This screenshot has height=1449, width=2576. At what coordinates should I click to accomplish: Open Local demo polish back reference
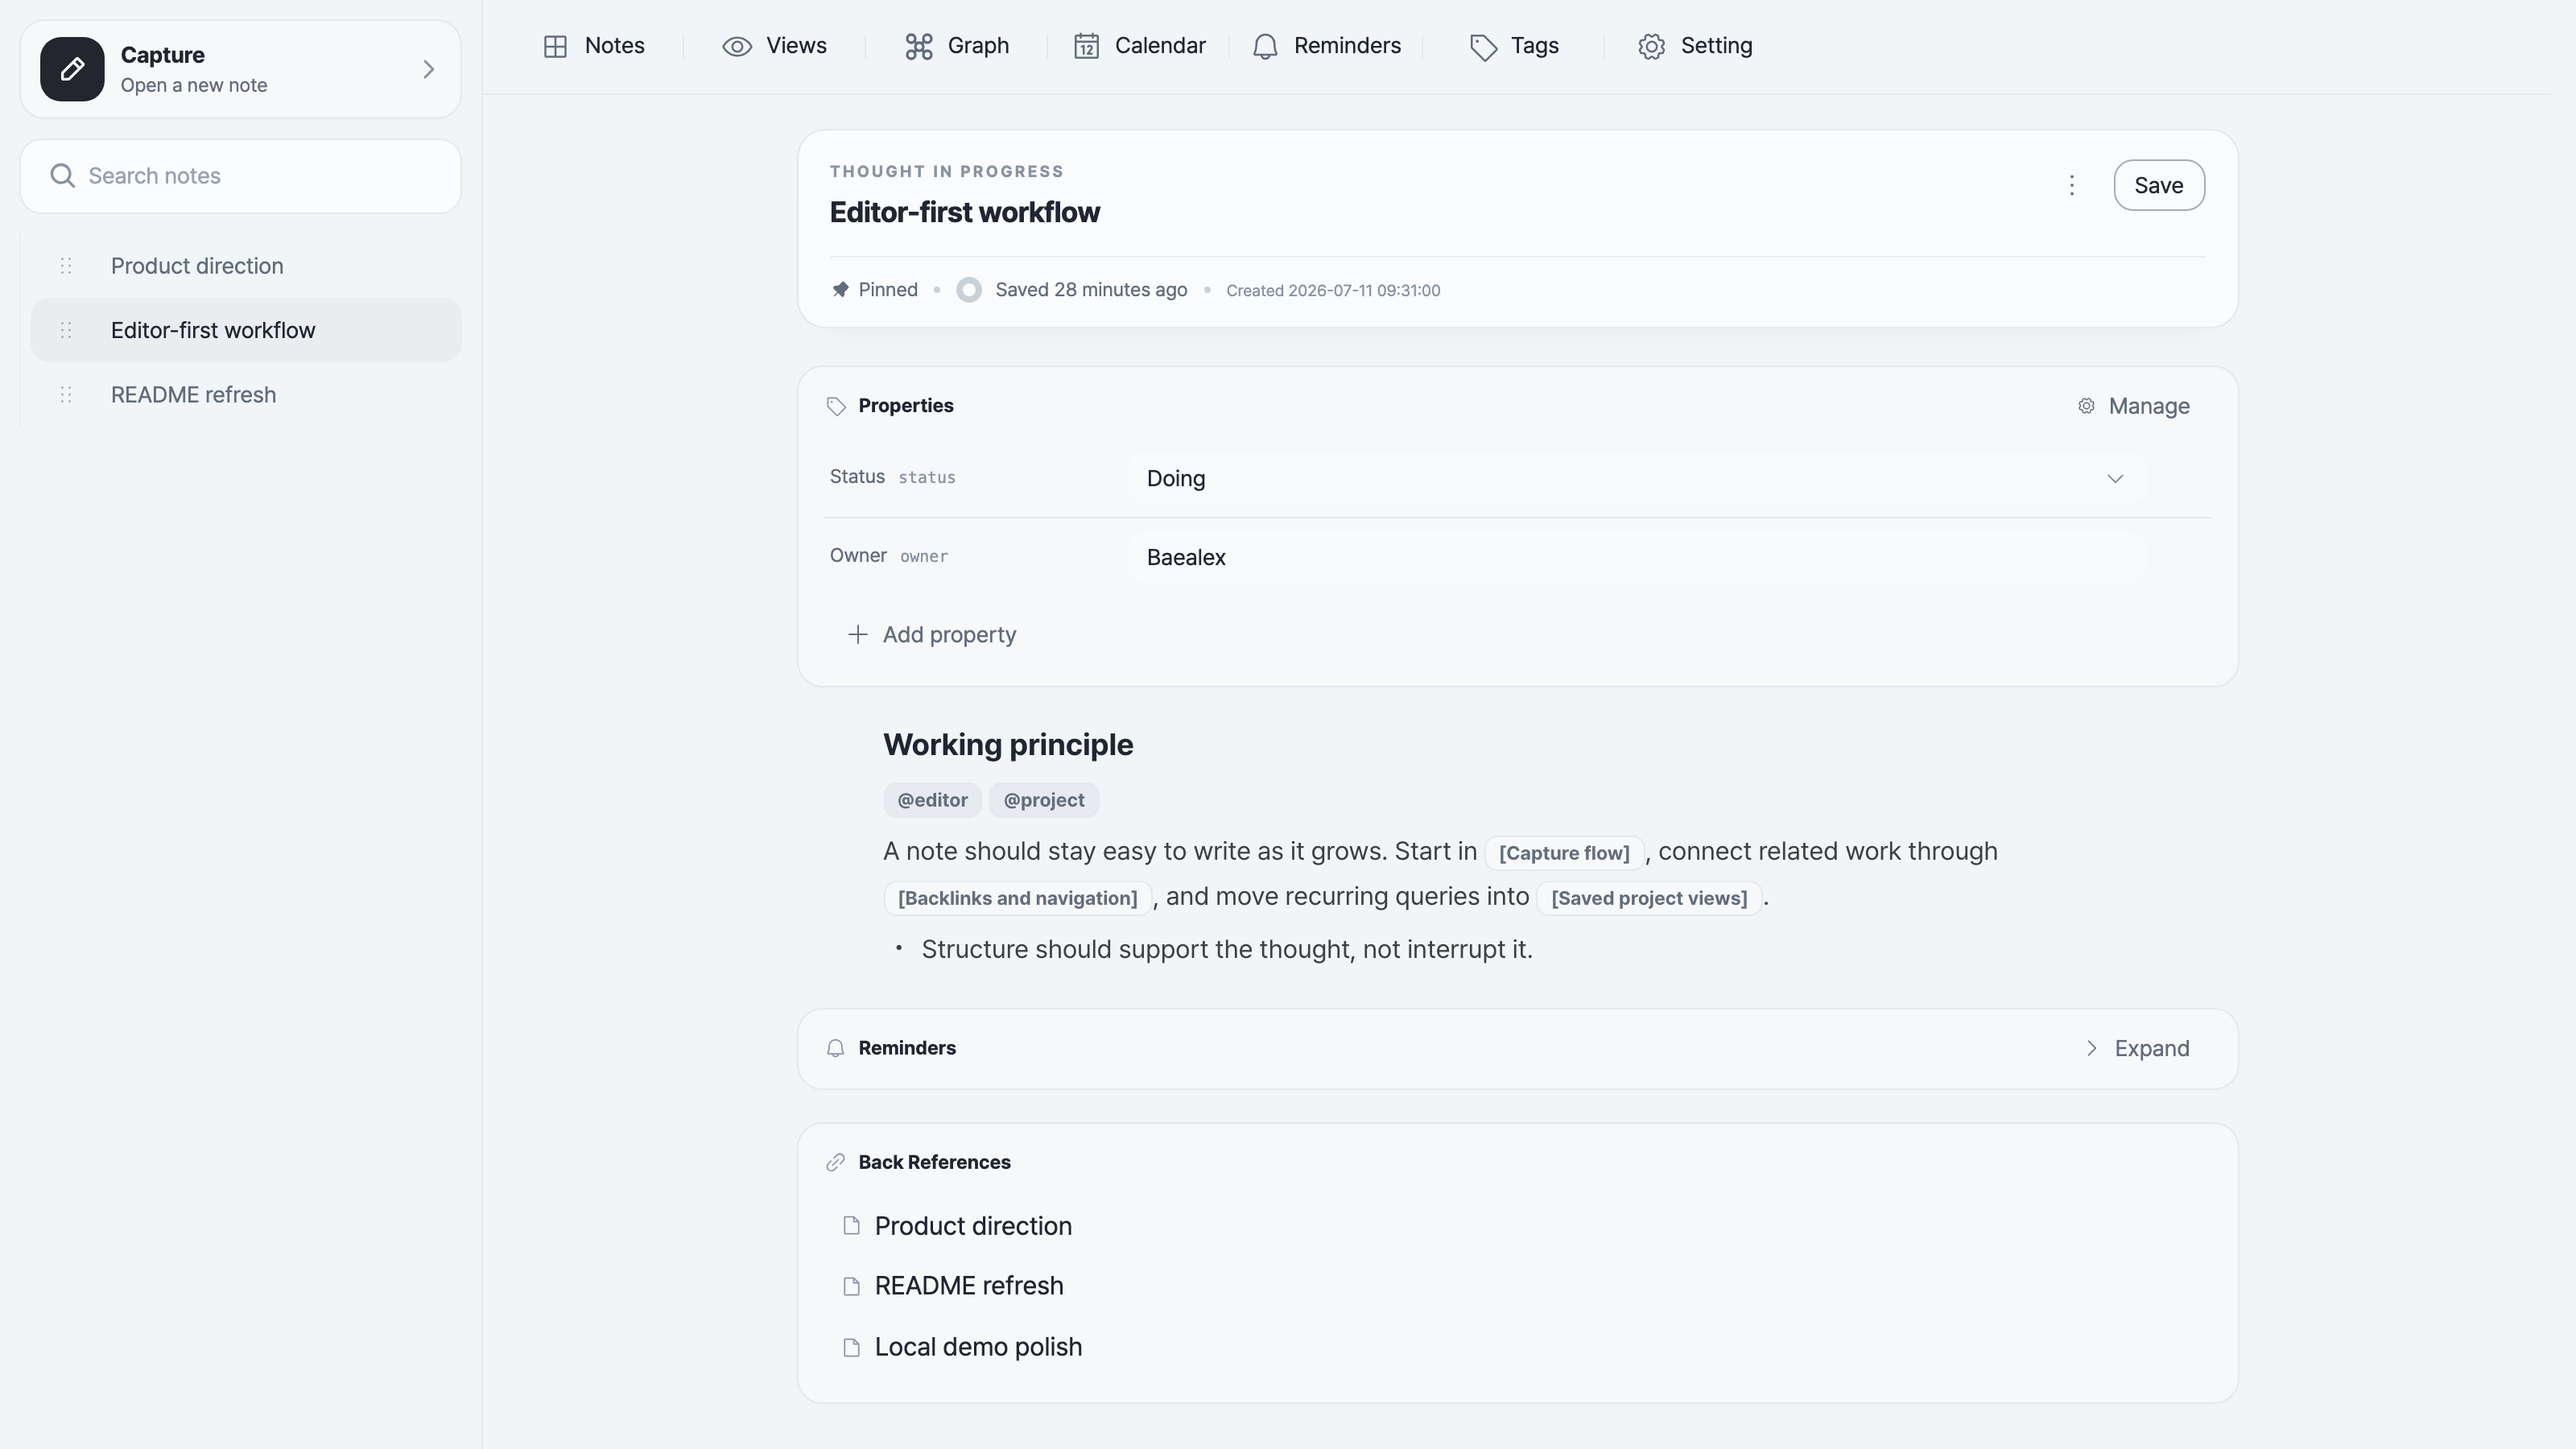point(978,1347)
